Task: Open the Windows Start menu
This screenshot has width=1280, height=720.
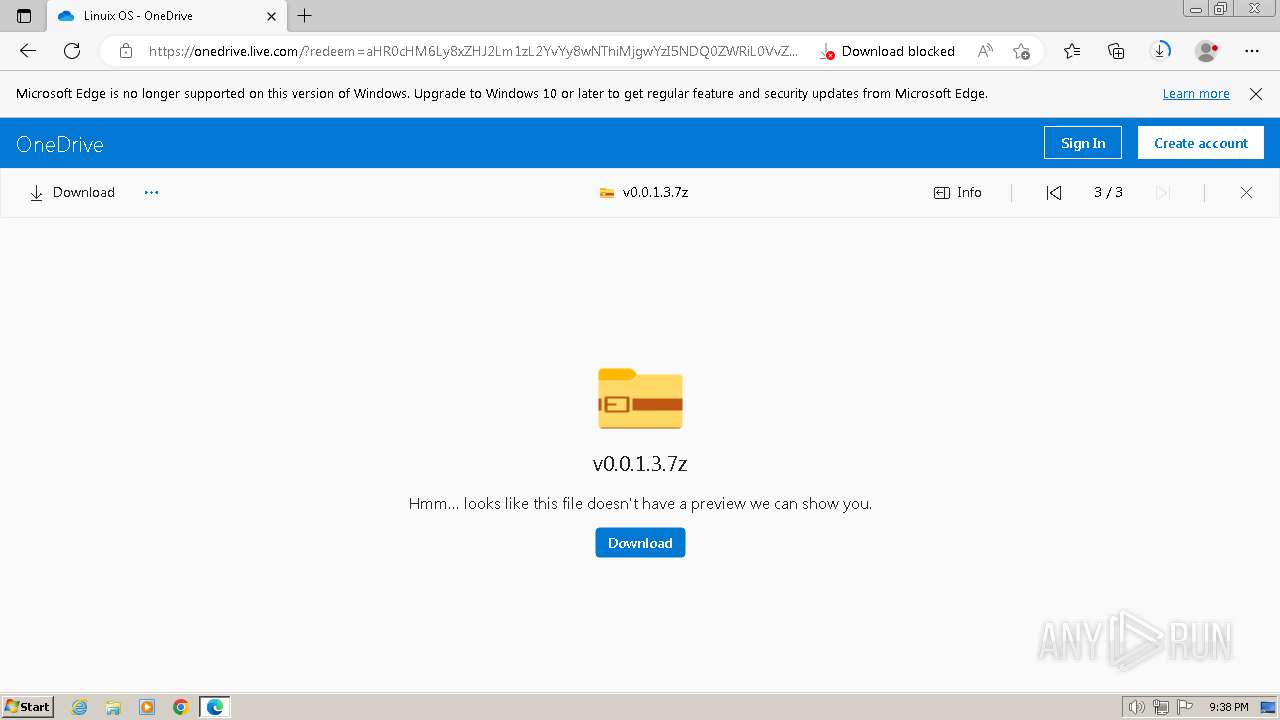Action: point(28,707)
